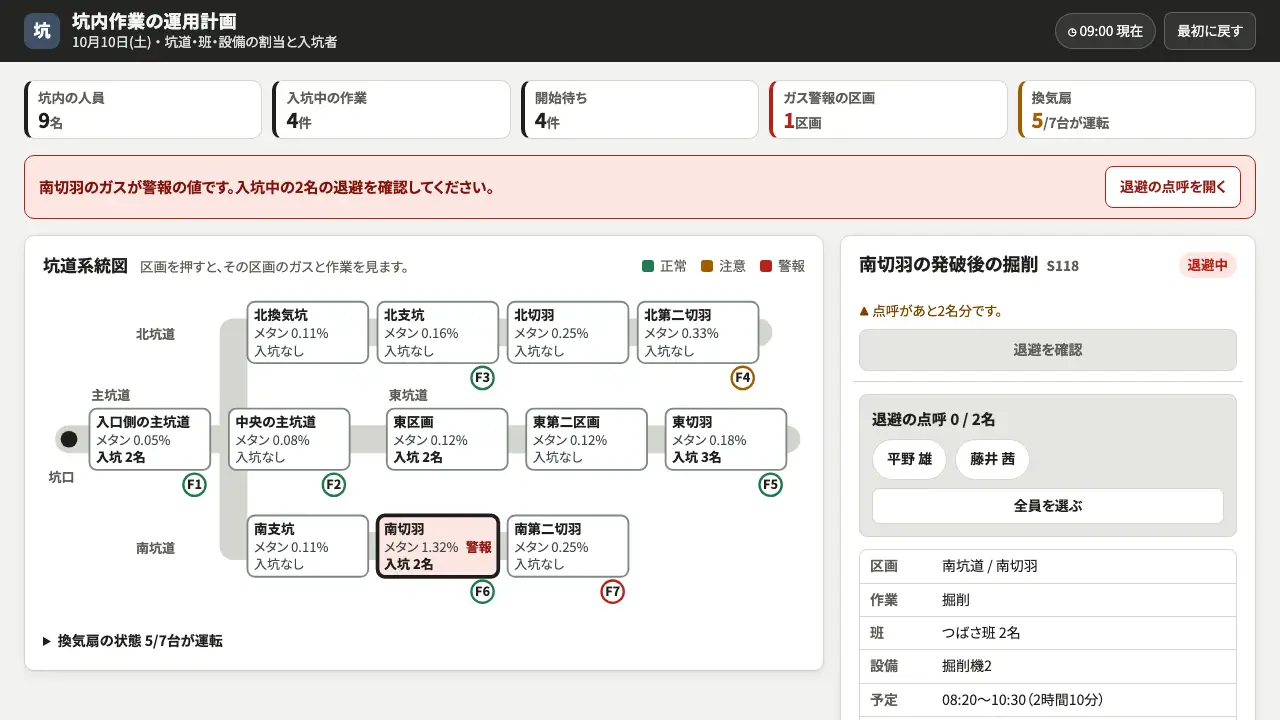Toggle roll-call chip 藤井 茜
1280x720 pixels.
point(992,460)
